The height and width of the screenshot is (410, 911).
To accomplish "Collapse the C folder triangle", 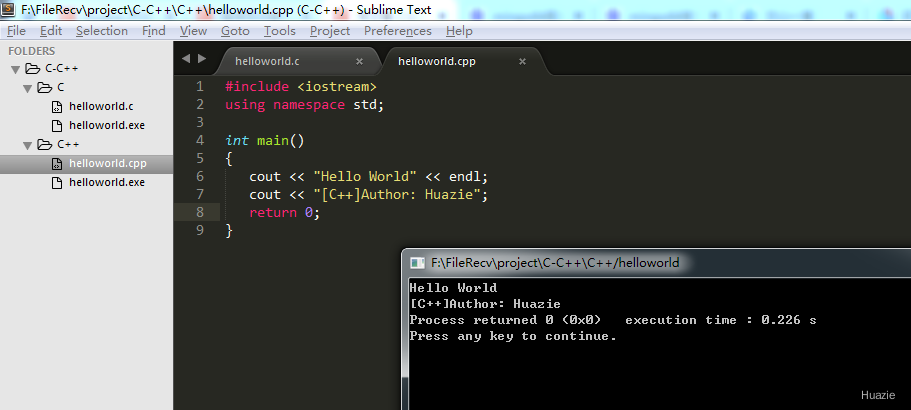I will tap(27, 88).
